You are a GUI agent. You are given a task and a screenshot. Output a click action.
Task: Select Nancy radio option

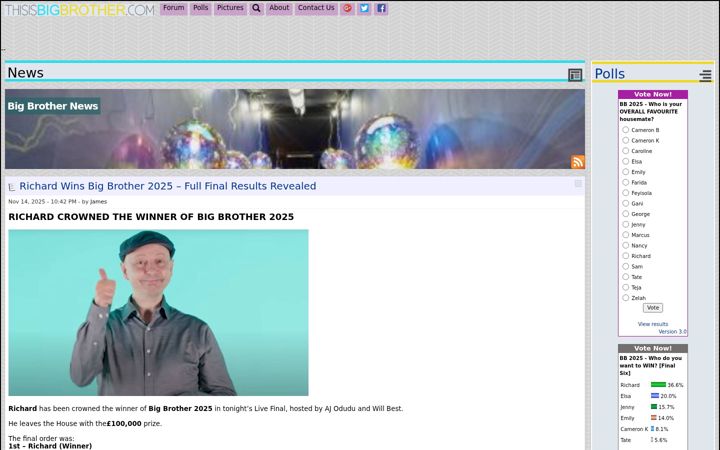pos(625,245)
